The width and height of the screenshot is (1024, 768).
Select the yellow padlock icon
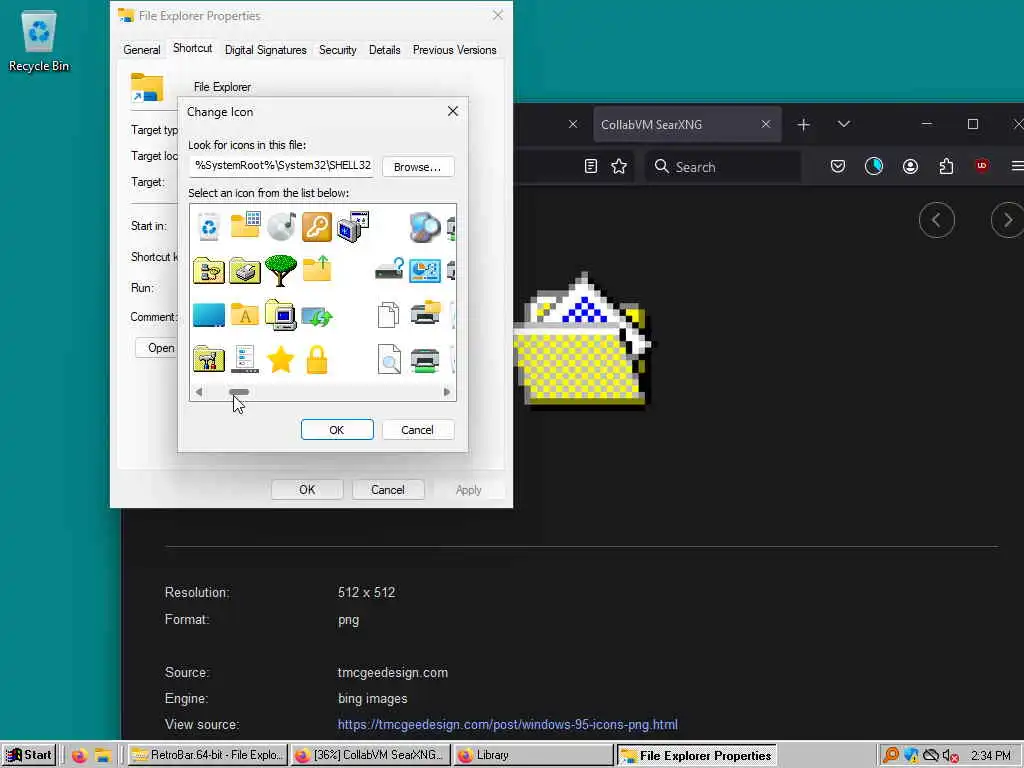(317, 360)
